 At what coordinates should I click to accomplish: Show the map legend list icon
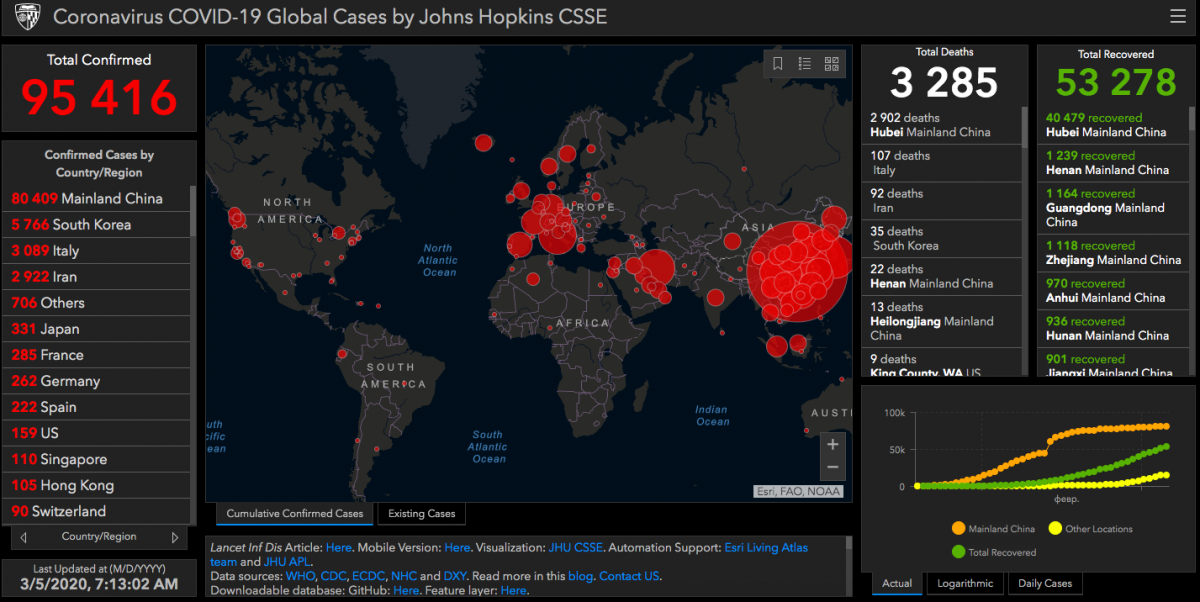(x=805, y=64)
